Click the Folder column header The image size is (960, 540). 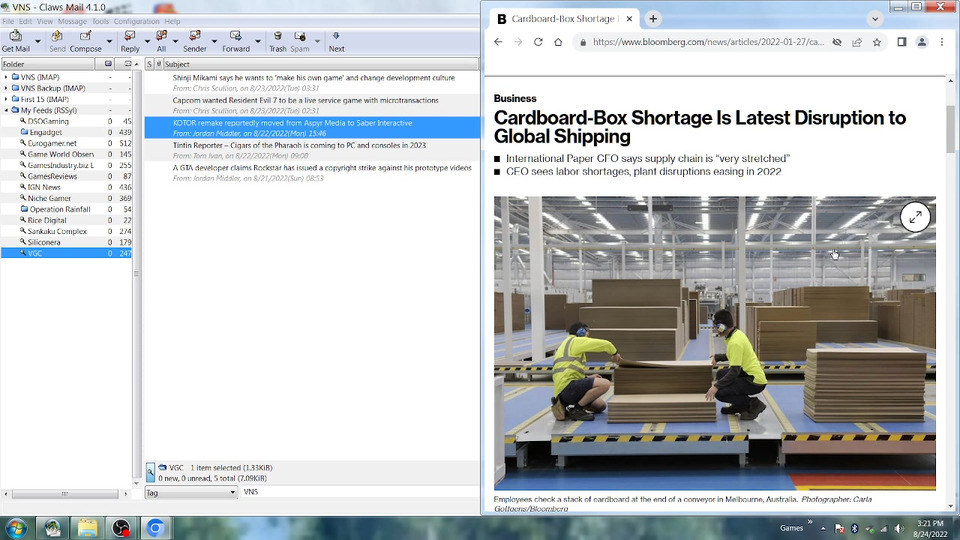[x=48, y=64]
